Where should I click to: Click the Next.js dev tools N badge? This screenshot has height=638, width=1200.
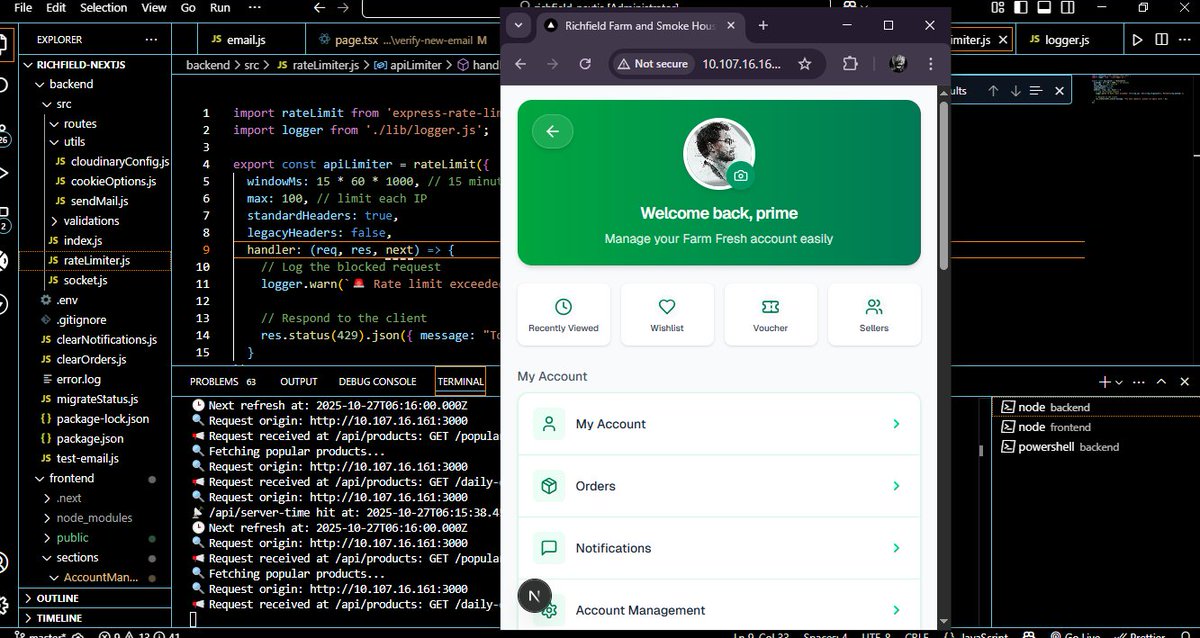tap(534, 596)
